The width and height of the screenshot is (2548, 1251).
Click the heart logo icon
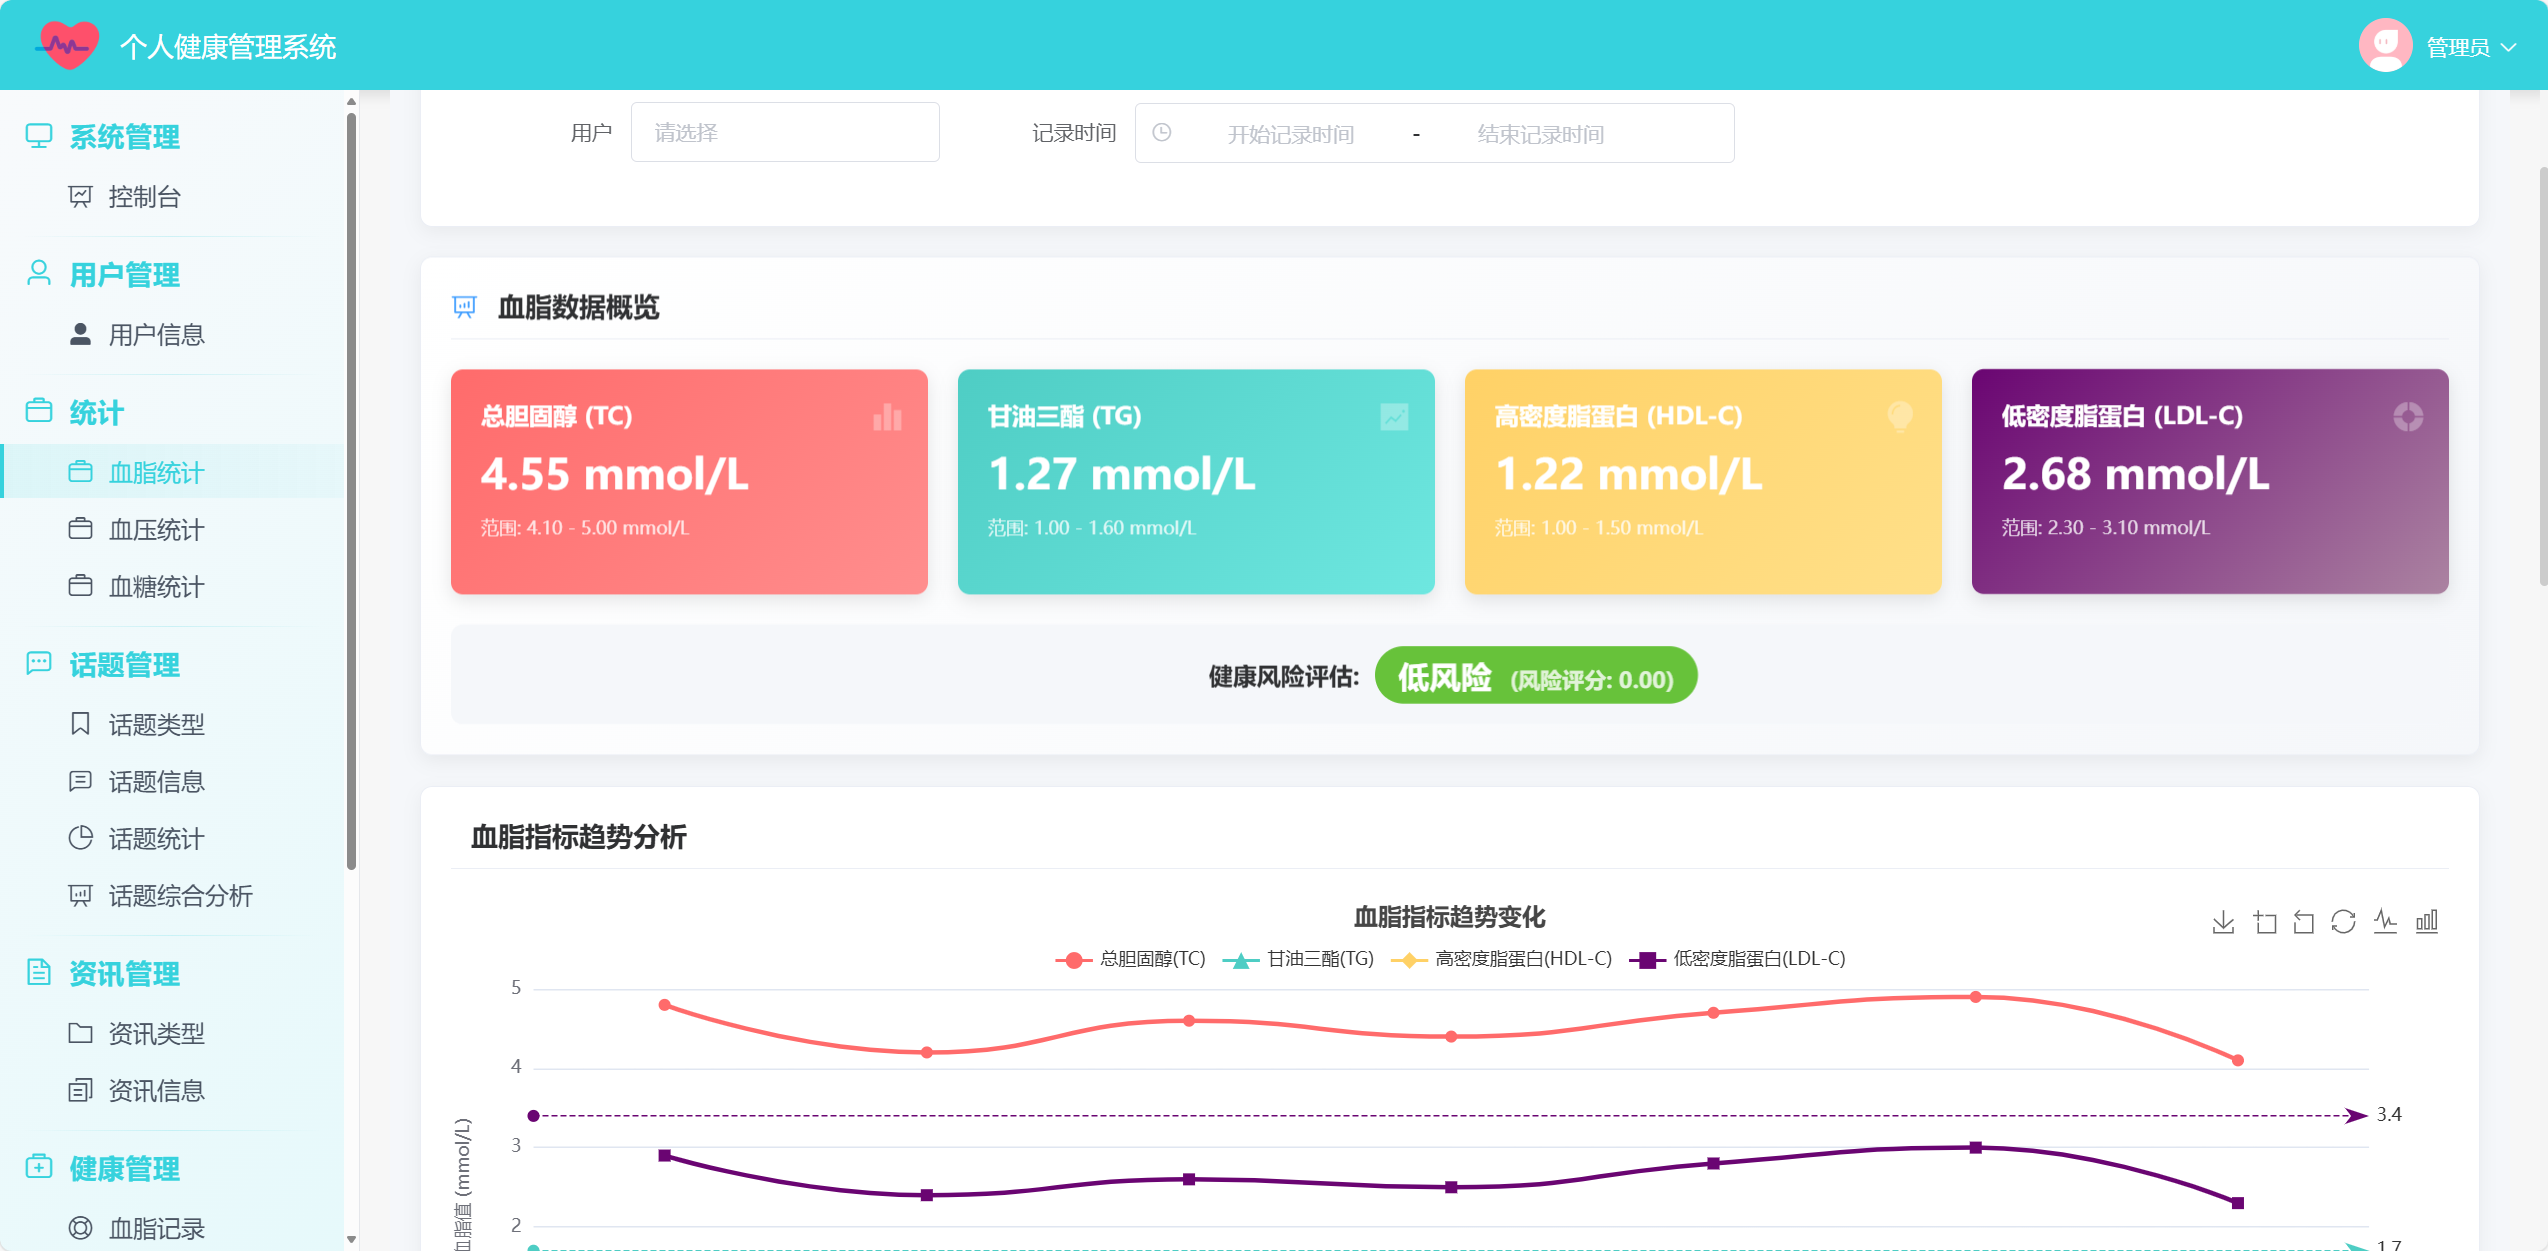tap(67, 45)
